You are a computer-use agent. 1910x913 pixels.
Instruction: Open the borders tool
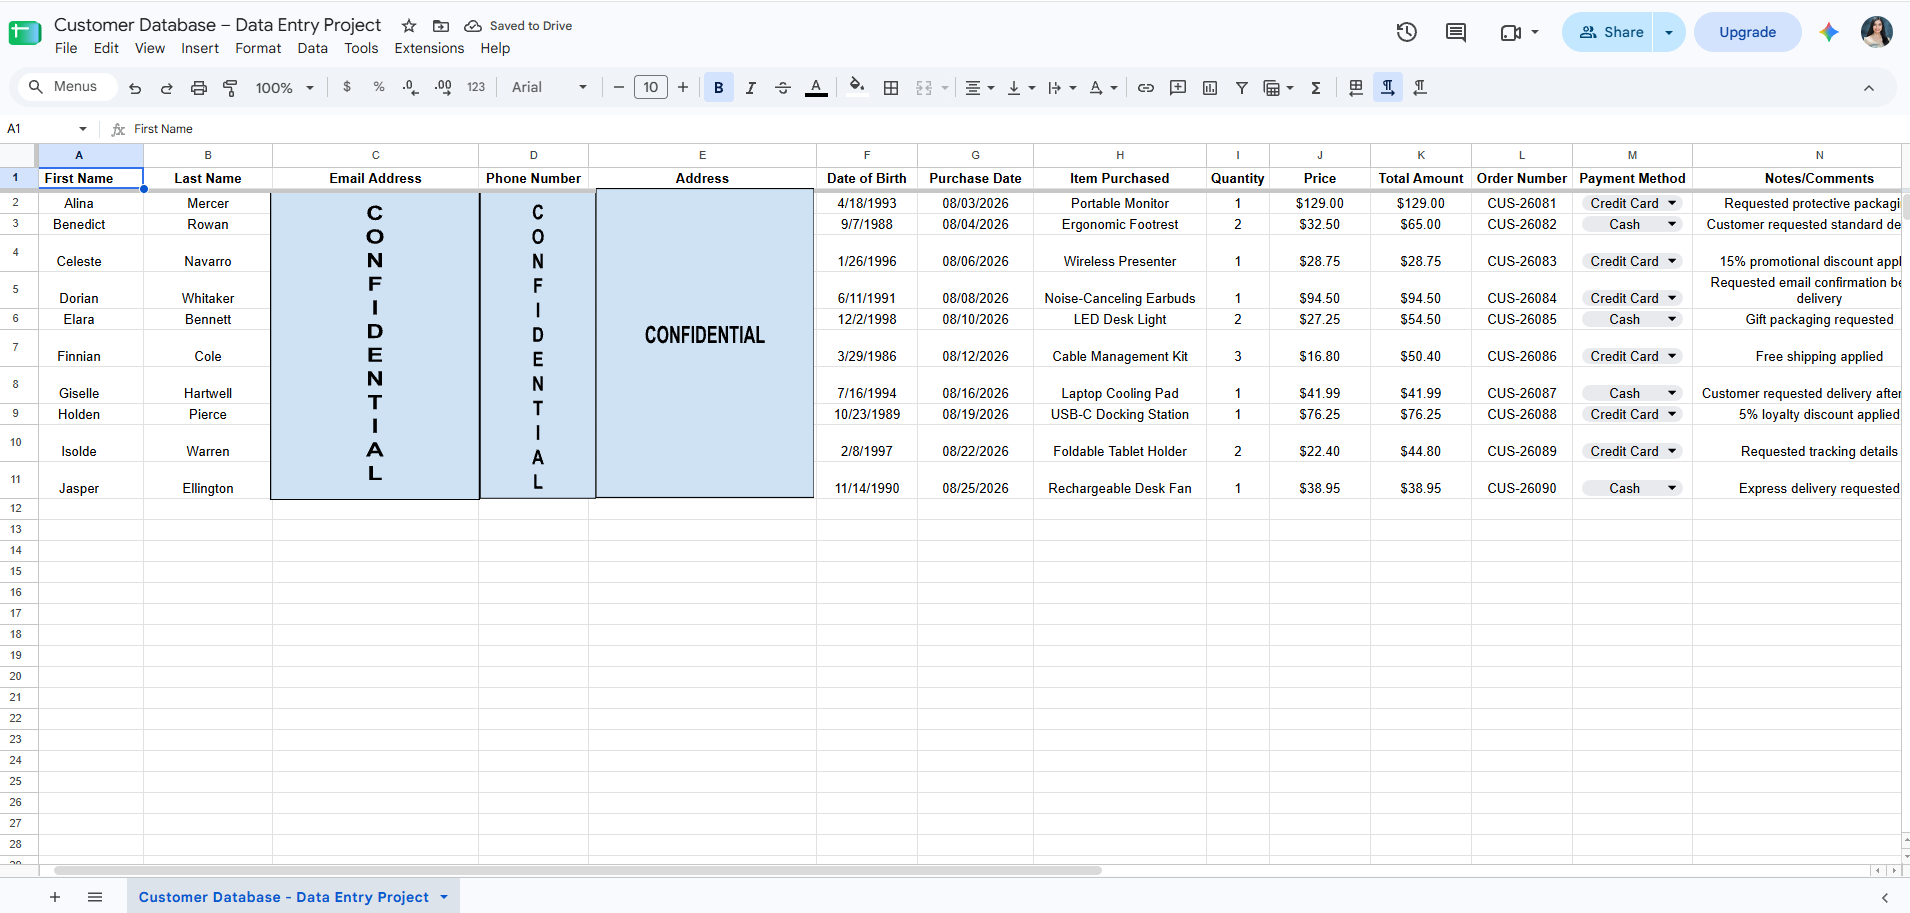click(891, 88)
